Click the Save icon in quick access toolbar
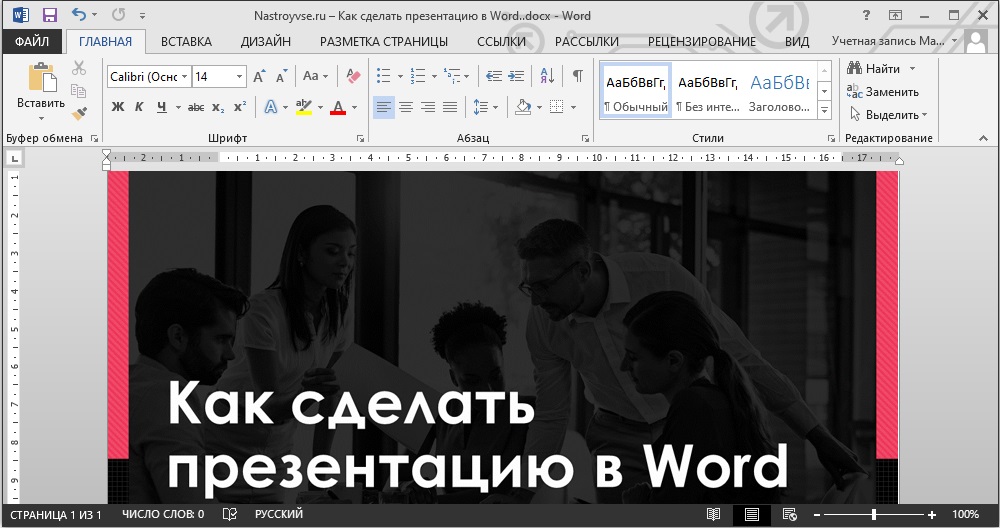1000x528 pixels. [x=49, y=15]
